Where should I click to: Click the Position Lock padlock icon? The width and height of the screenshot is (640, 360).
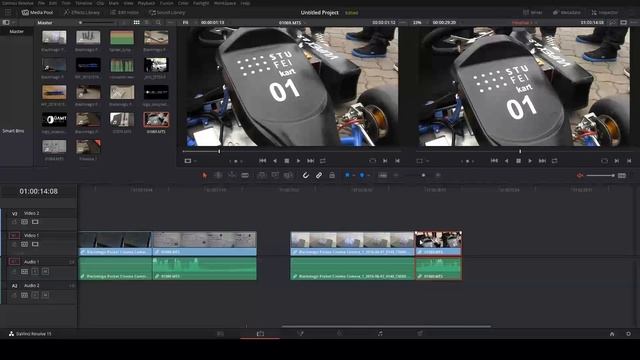tap(332, 176)
